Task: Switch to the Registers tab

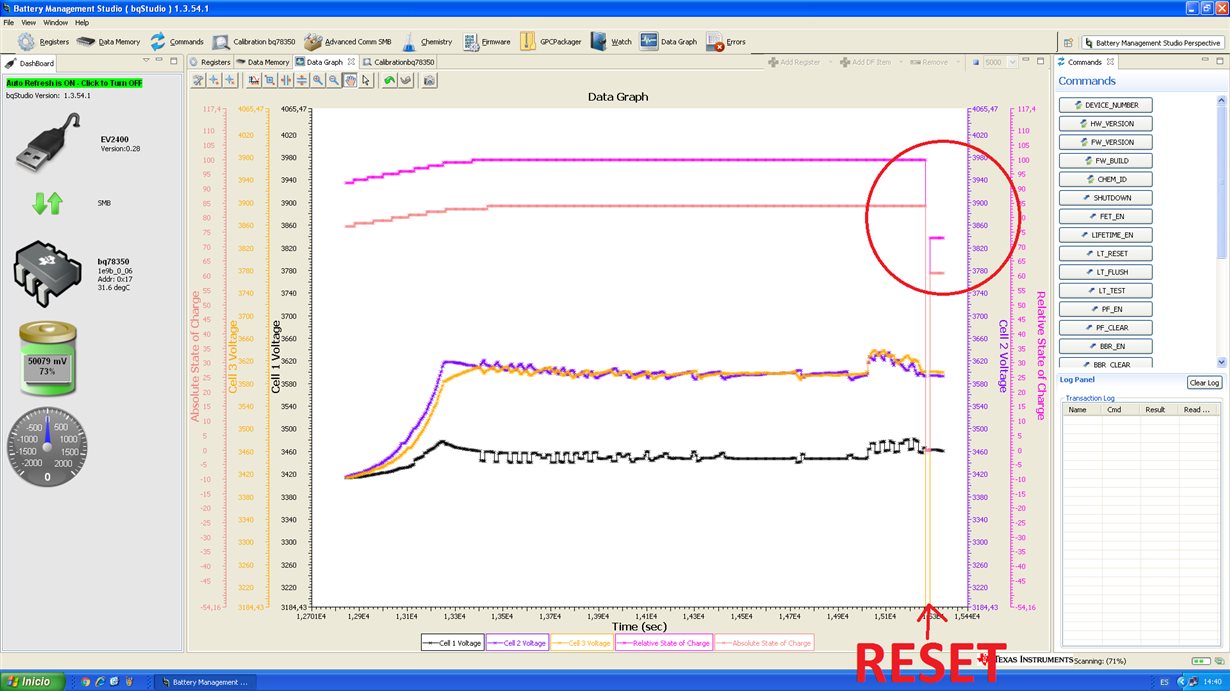Action: point(210,62)
